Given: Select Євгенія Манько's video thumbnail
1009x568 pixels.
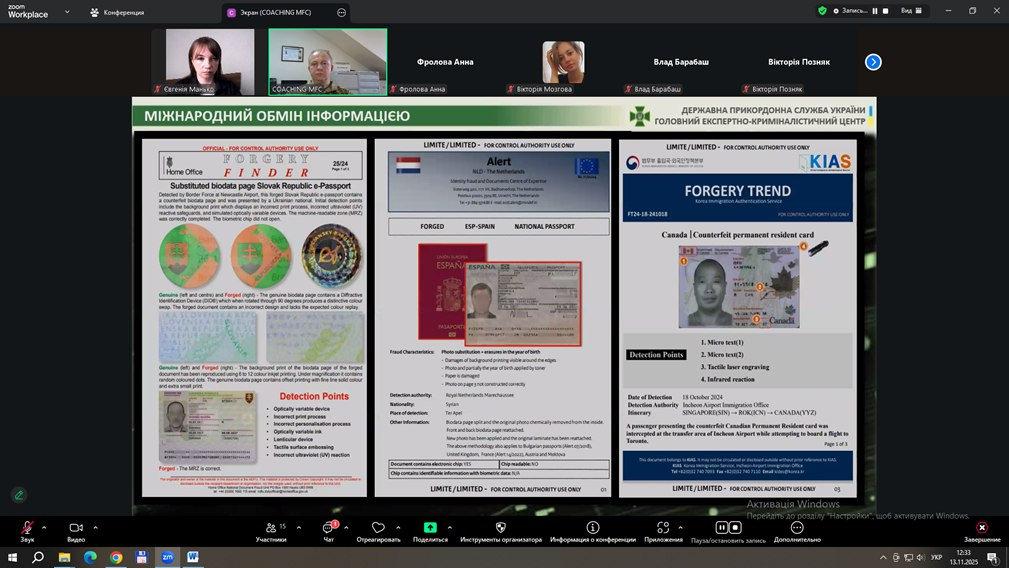Looking at the screenshot, I should click(x=210, y=62).
